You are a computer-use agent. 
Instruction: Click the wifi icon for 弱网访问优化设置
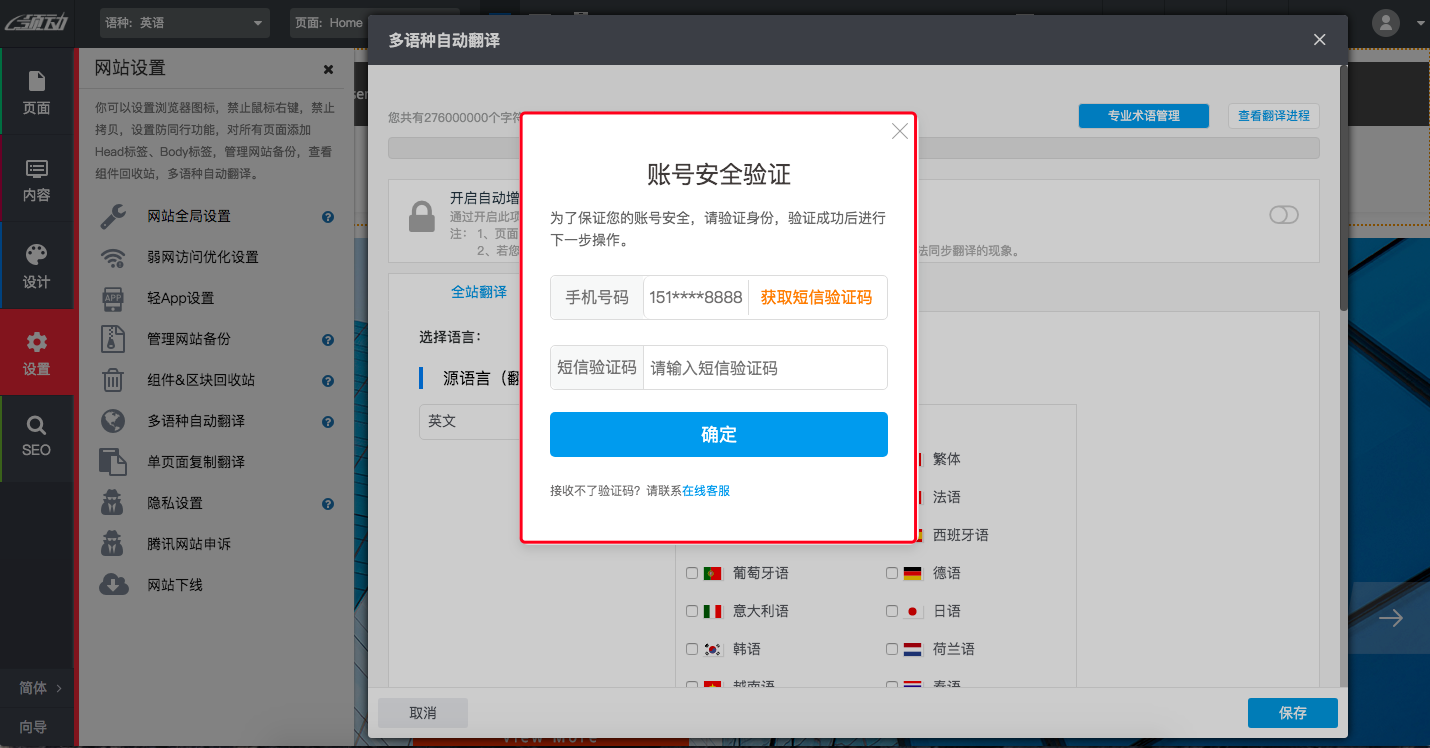113,256
